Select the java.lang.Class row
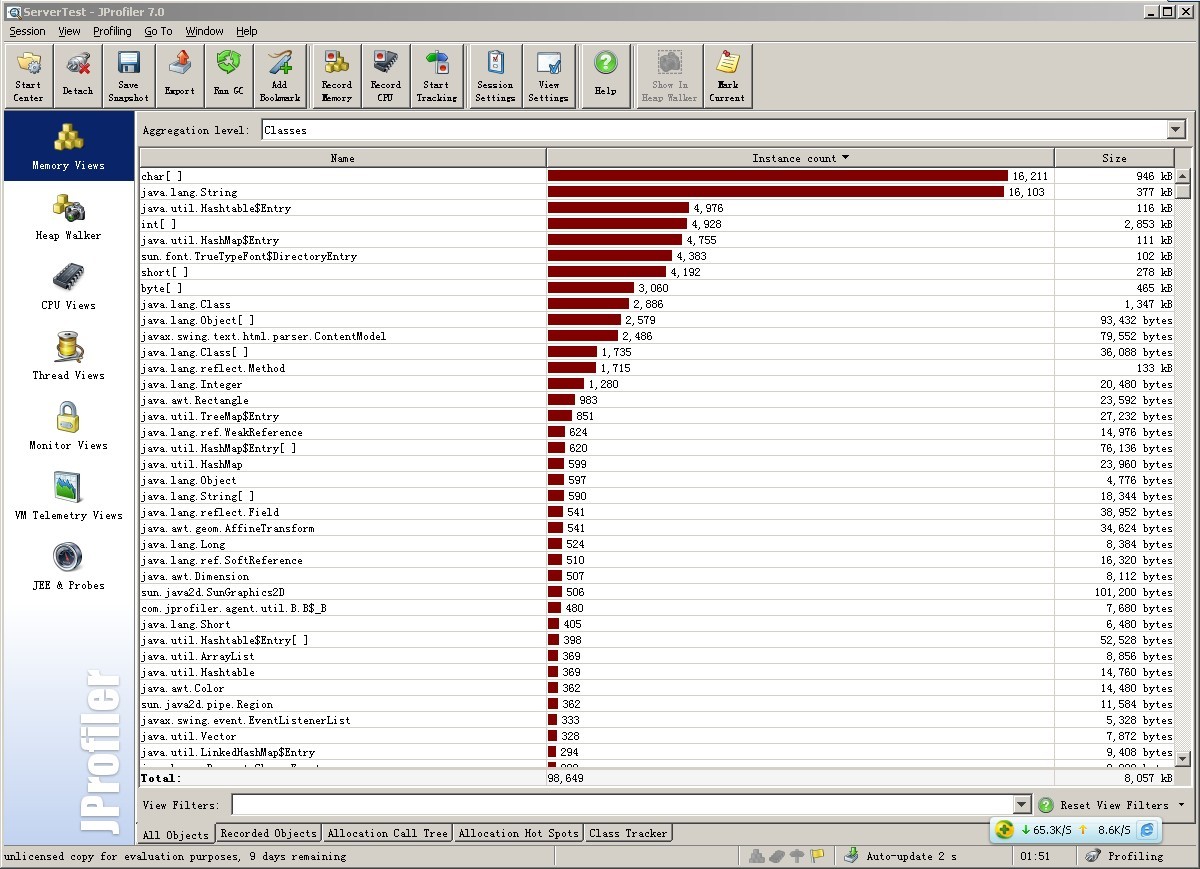Screen dimensions: 1200x869 coord(657,304)
